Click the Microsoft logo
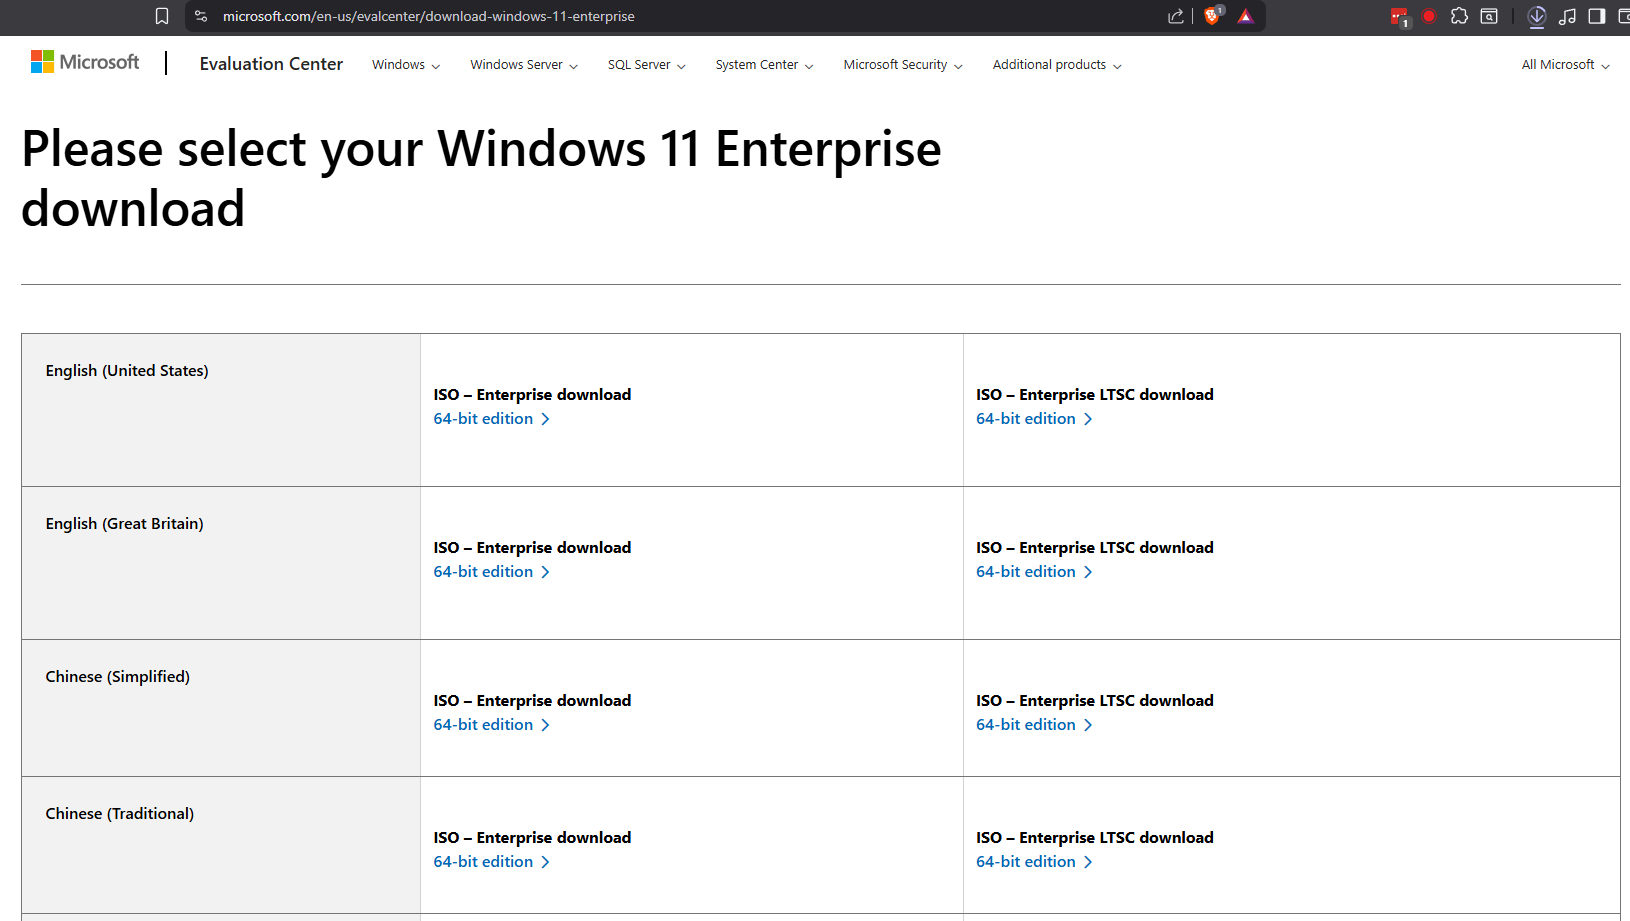The width and height of the screenshot is (1630, 921). pos(85,62)
